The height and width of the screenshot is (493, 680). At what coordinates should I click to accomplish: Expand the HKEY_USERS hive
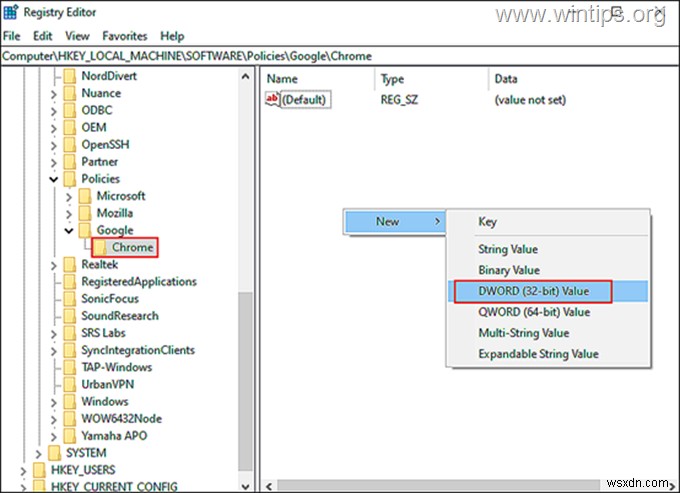(23, 471)
